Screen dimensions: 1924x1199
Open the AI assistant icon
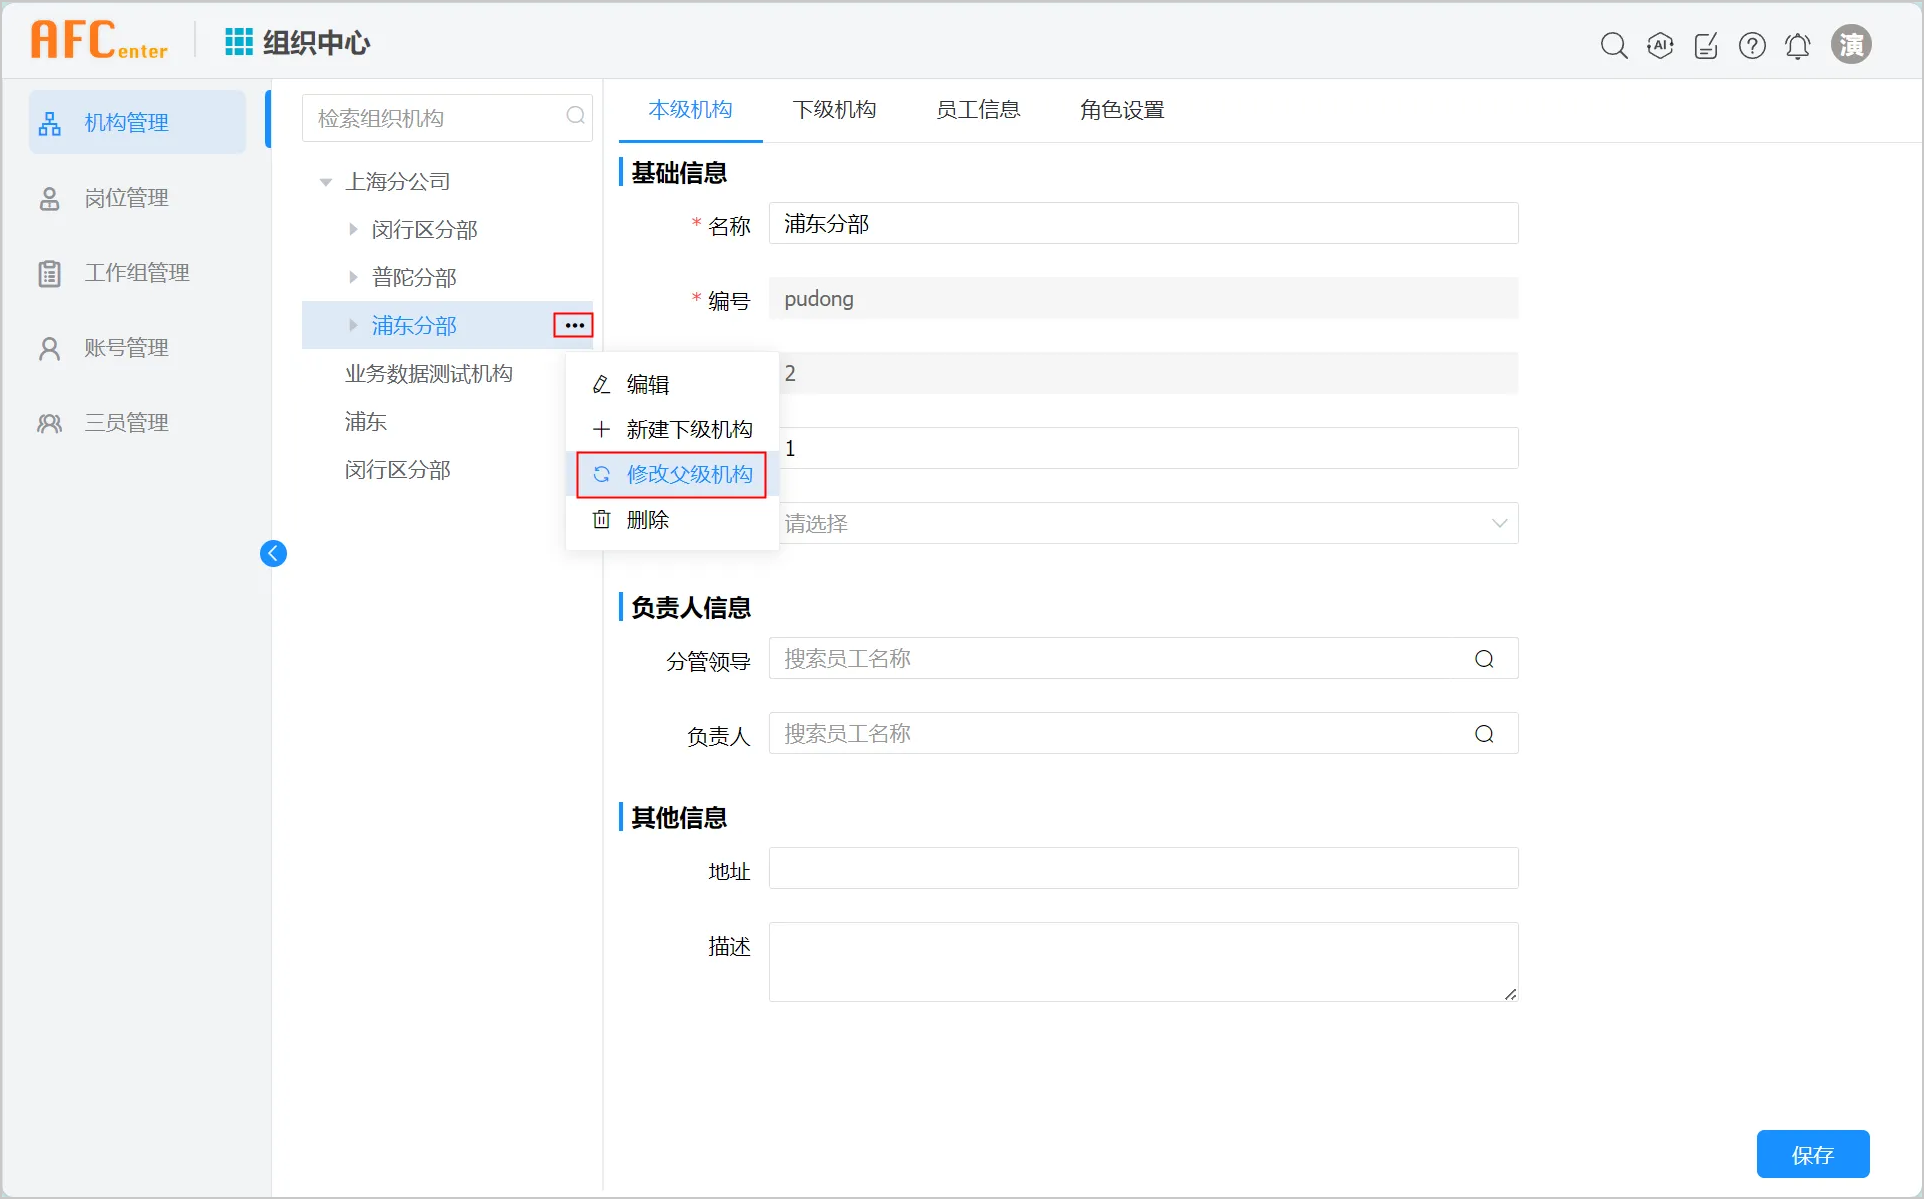[x=1660, y=45]
